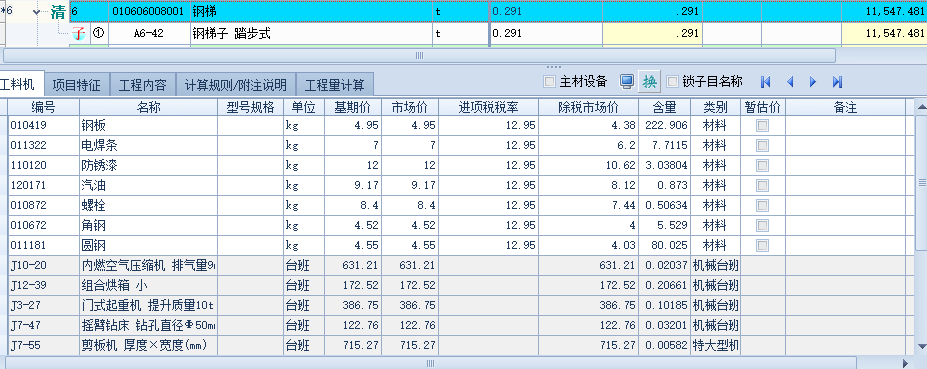
Task: Click the 市场价 column header
Action: pyautogui.click(x=410, y=107)
